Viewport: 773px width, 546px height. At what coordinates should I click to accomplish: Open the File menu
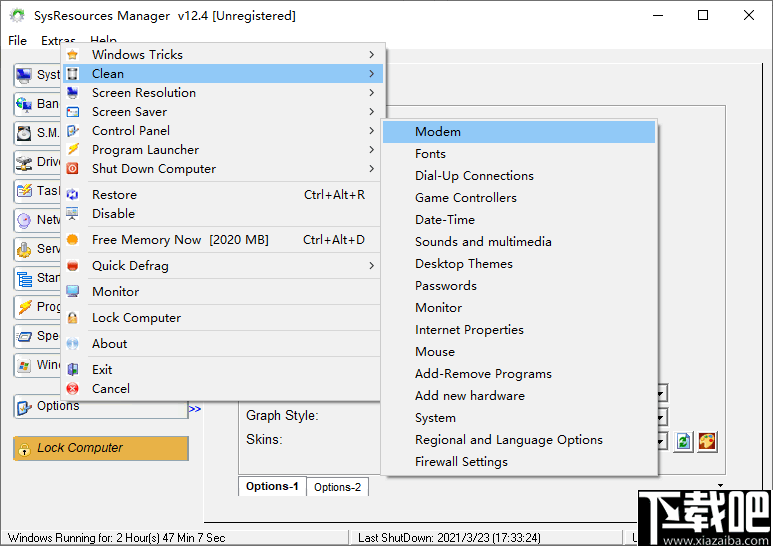point(17,40)
